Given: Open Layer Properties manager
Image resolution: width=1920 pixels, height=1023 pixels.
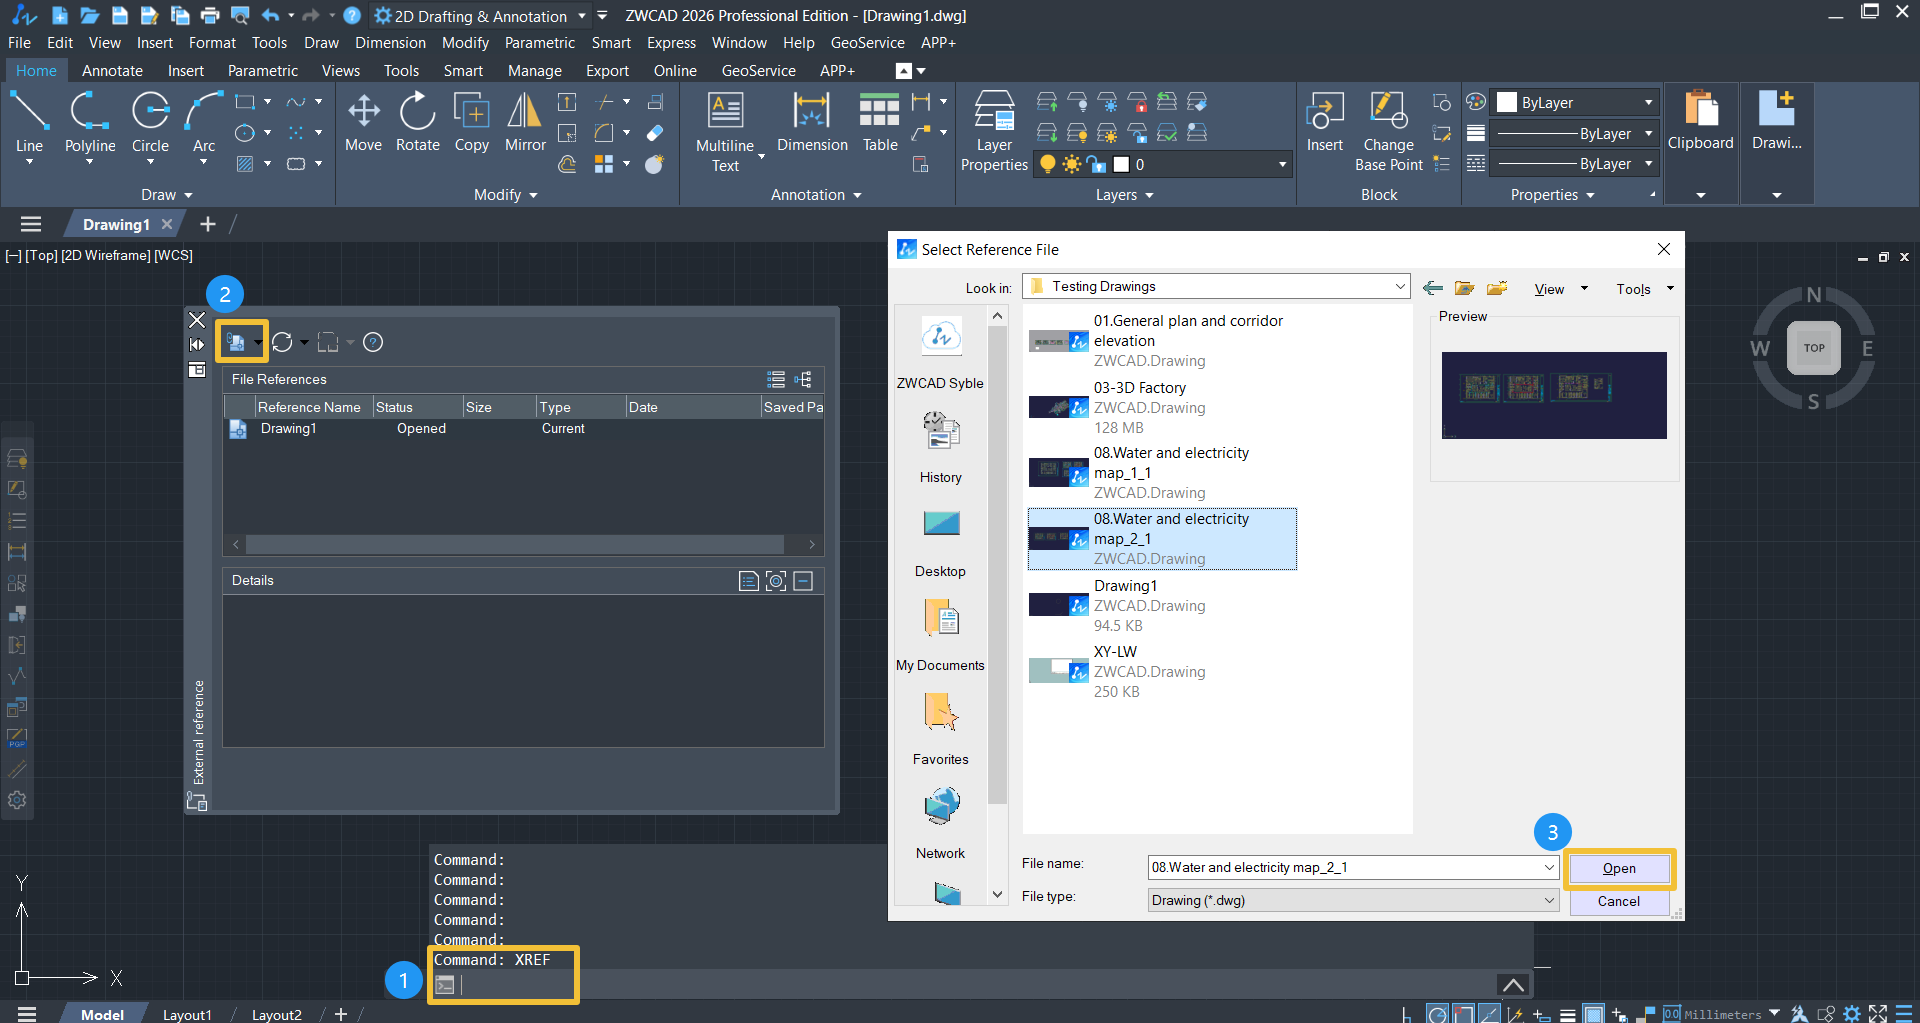Looking at the screenshot, I should click(x=994, y=132).
